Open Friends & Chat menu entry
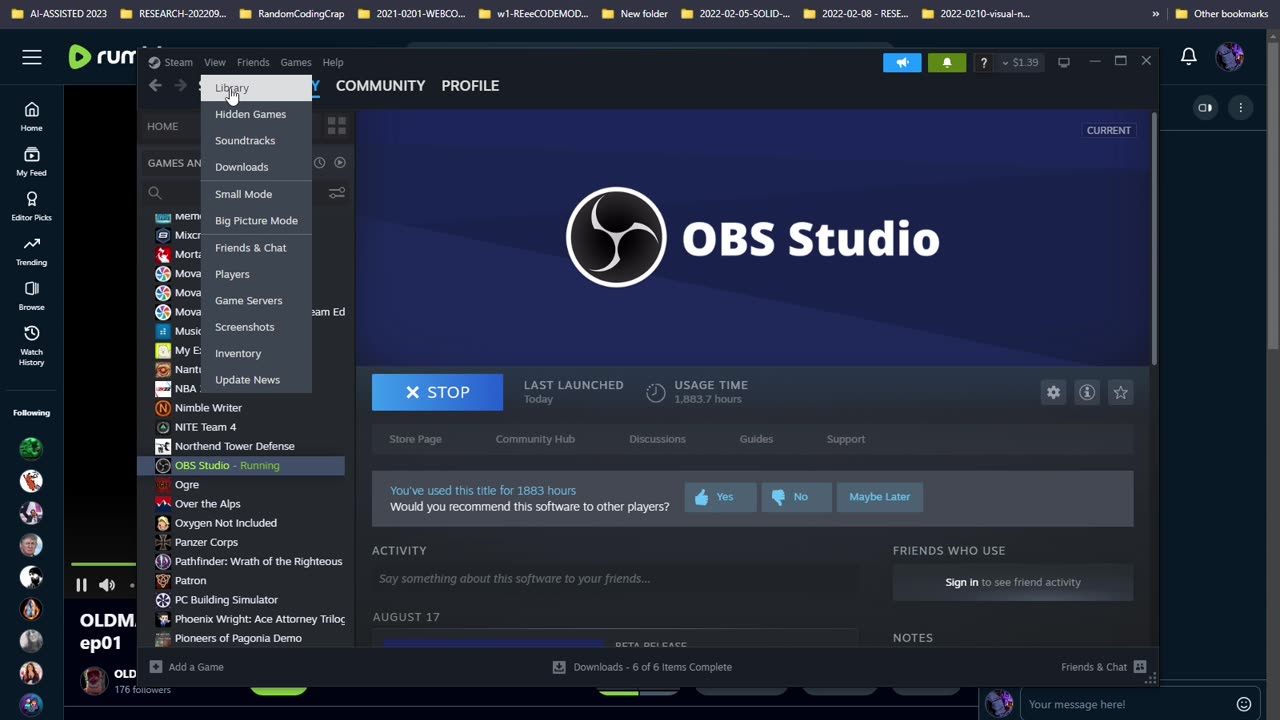Screen dimensions: 1280x720 (x=256, y=248)
